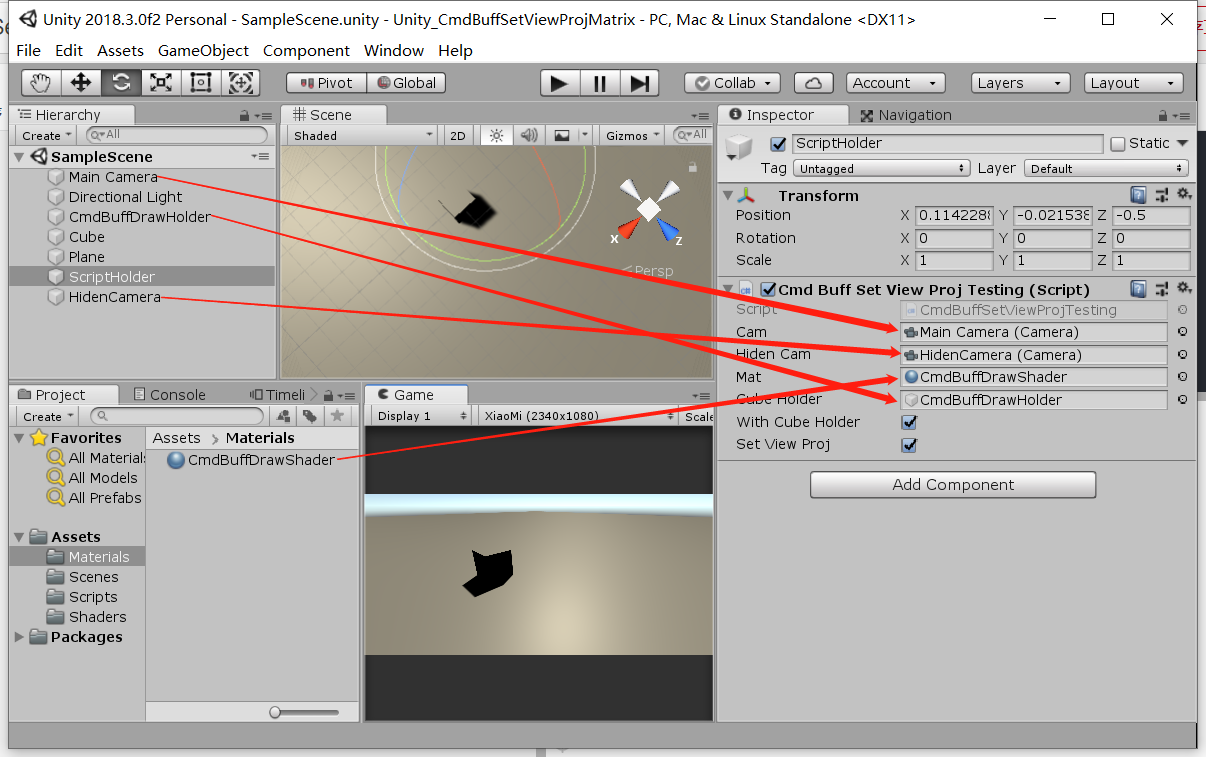Switch to the Navigation tab
1206x757 pixels.
coord(905,115)
